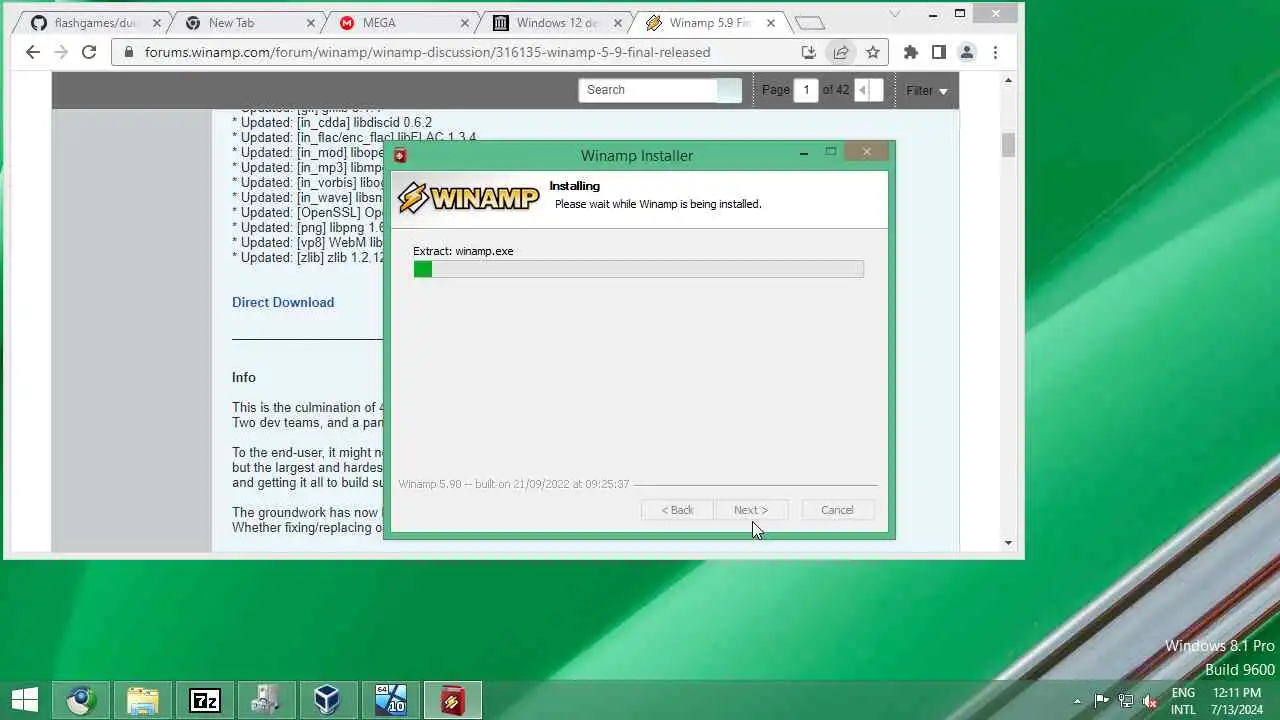The image size is (1280, 720).
Task: Click the install page icon in address bar
Action: tap(809, 52)
